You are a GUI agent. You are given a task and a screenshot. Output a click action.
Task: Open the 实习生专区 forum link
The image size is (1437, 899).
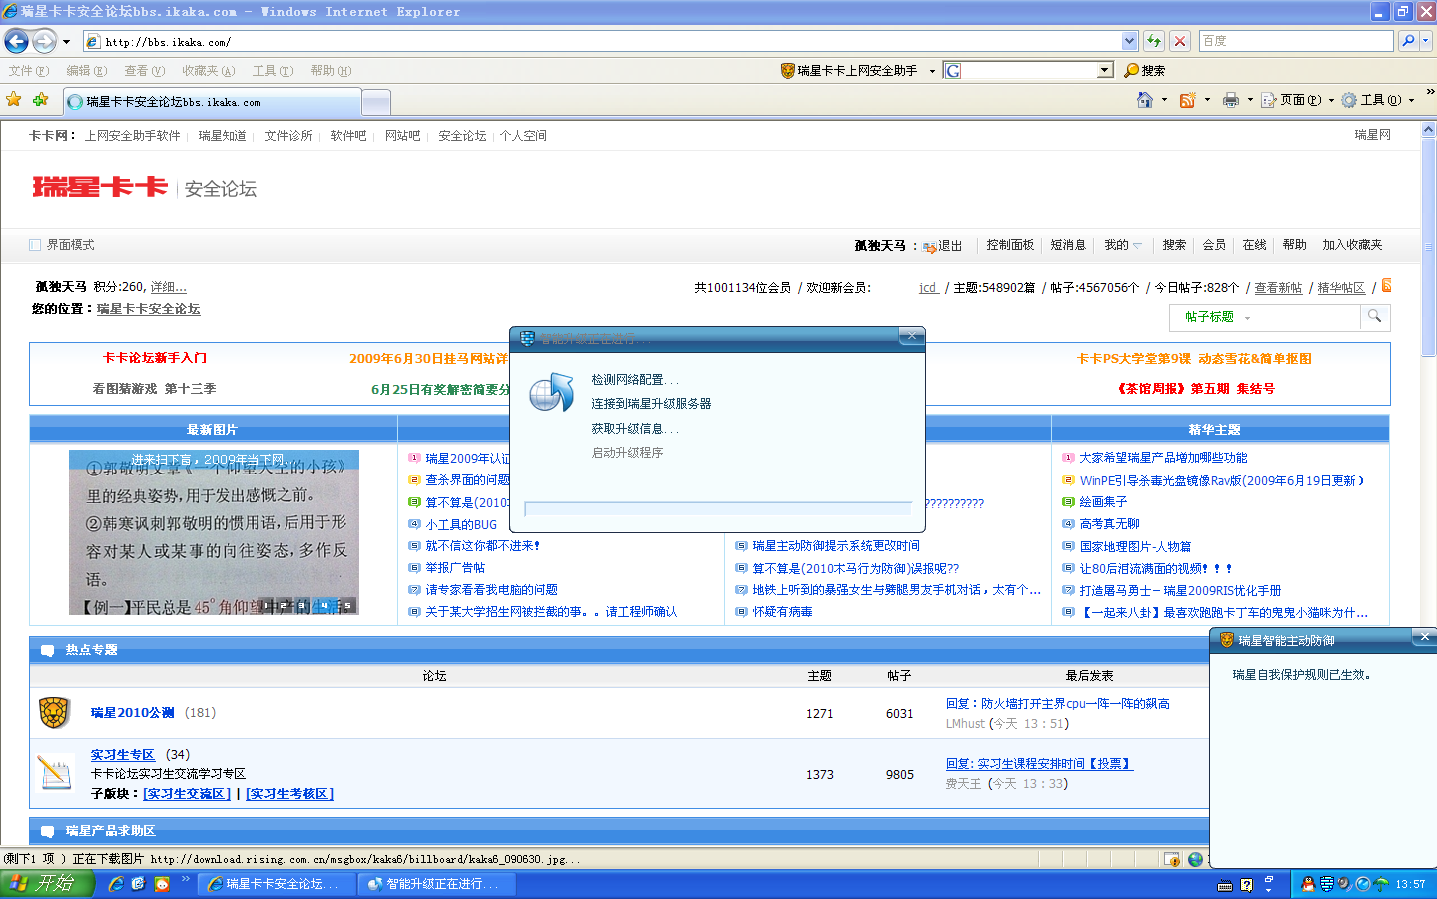[123, 755]
